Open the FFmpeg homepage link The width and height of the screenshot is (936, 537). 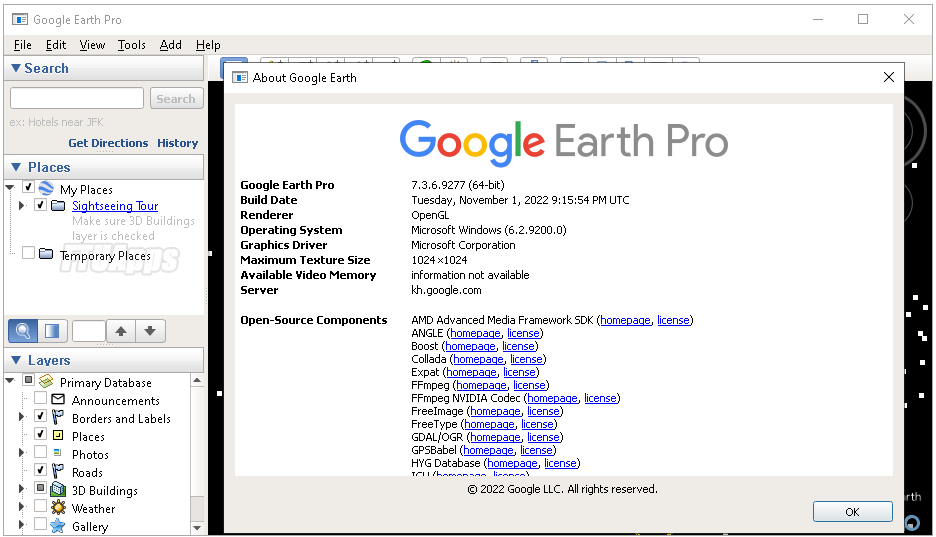click(481, 385)
